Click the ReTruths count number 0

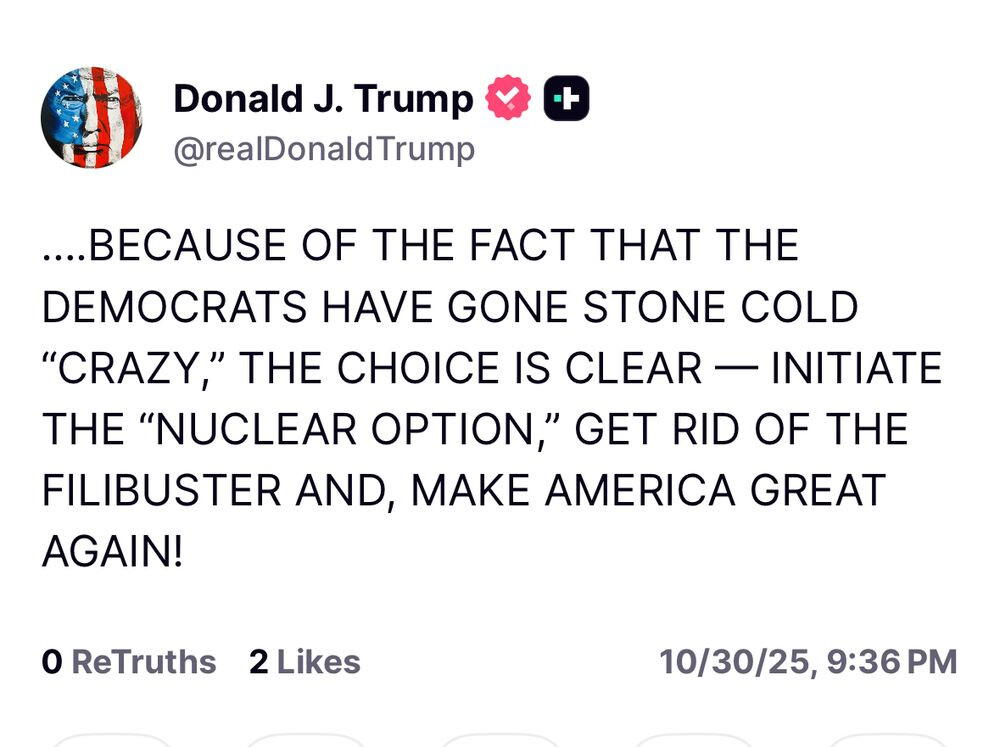52,662
